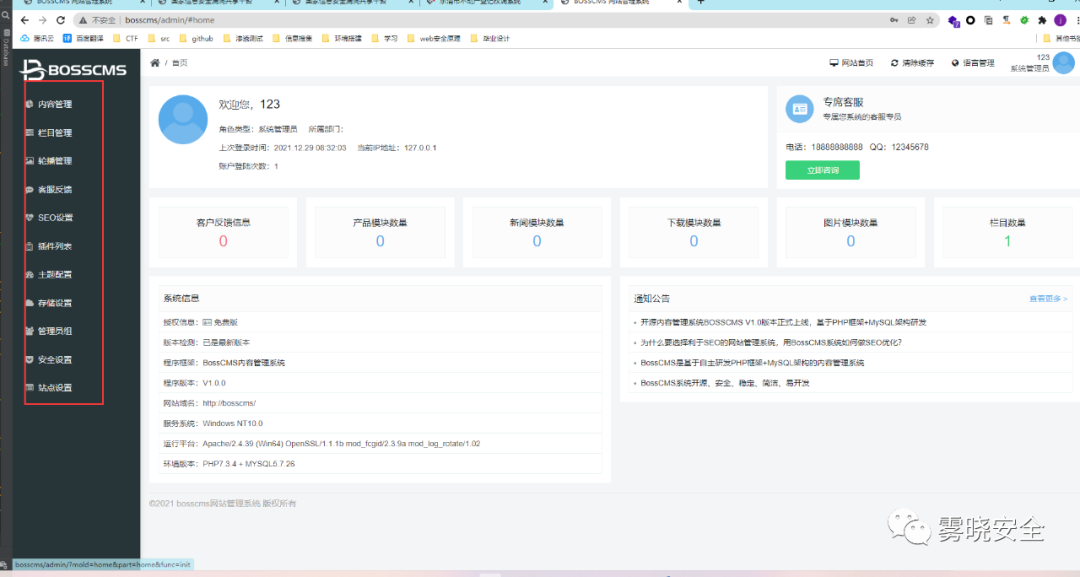
Task: Reload the page with the refresh icon
Action: click(61, 21)
